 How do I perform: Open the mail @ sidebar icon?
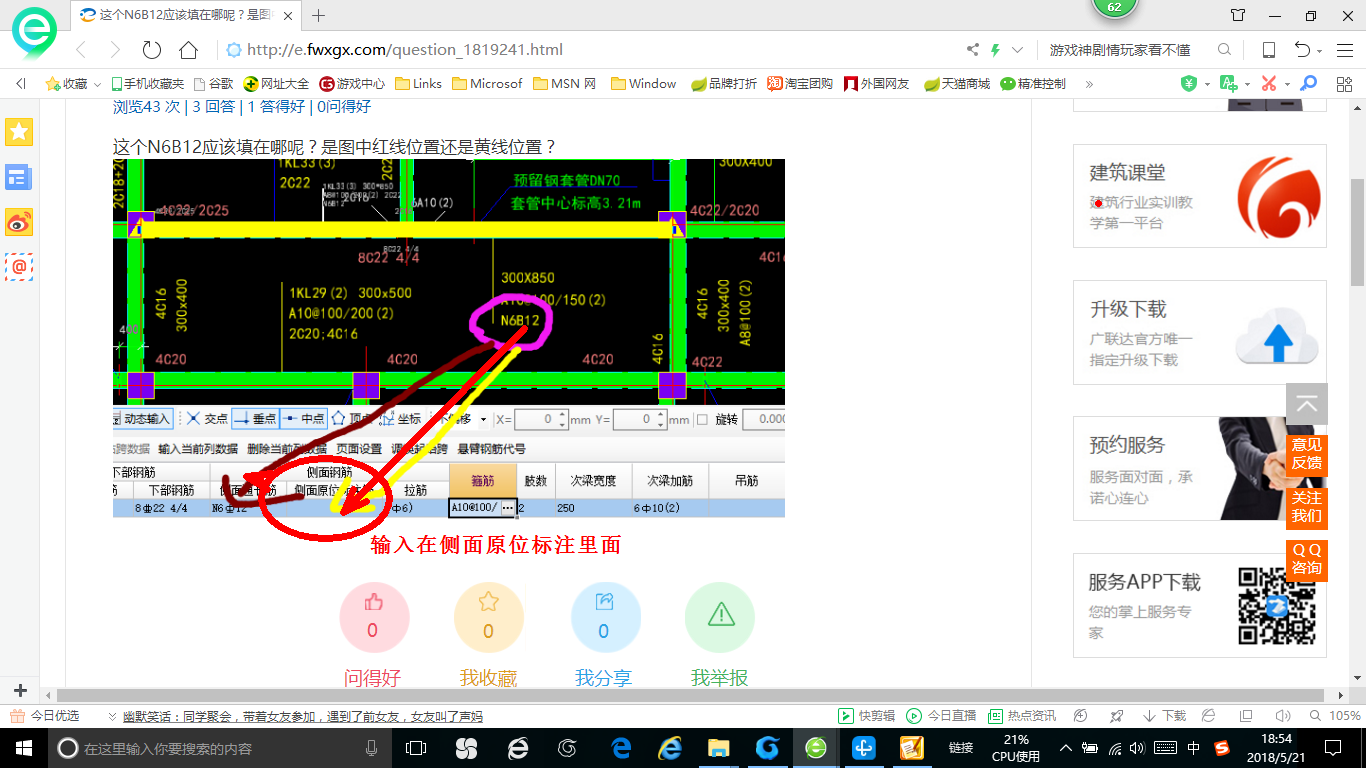point(19,267)
